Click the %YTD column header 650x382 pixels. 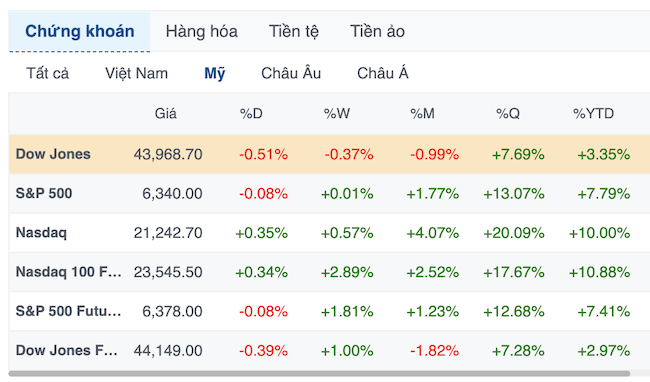click(x=593, y=114)
